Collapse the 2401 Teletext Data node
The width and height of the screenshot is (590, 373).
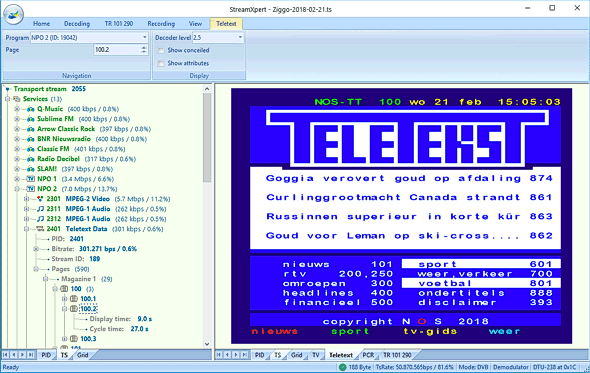point(26,229)
